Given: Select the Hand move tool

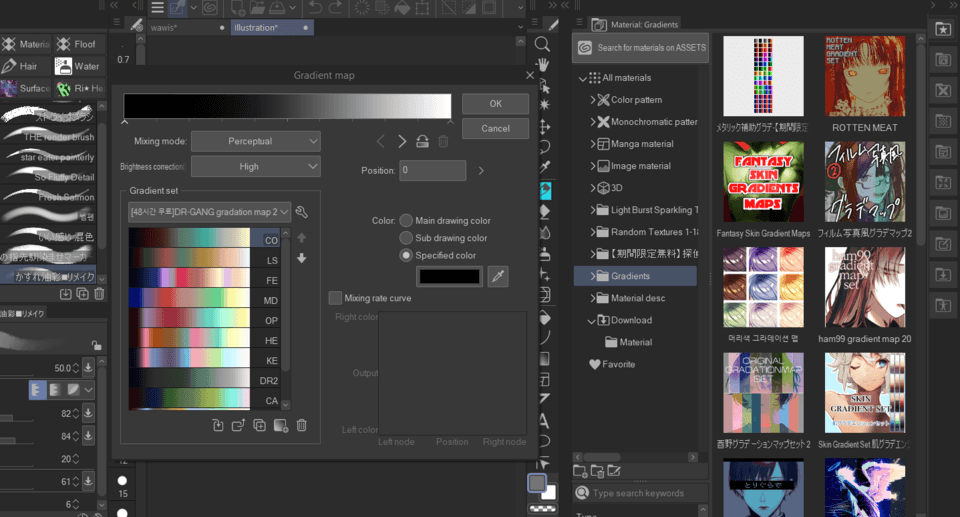Looking at the screenshot, I should pyautogui.click(x=543, y=65).
